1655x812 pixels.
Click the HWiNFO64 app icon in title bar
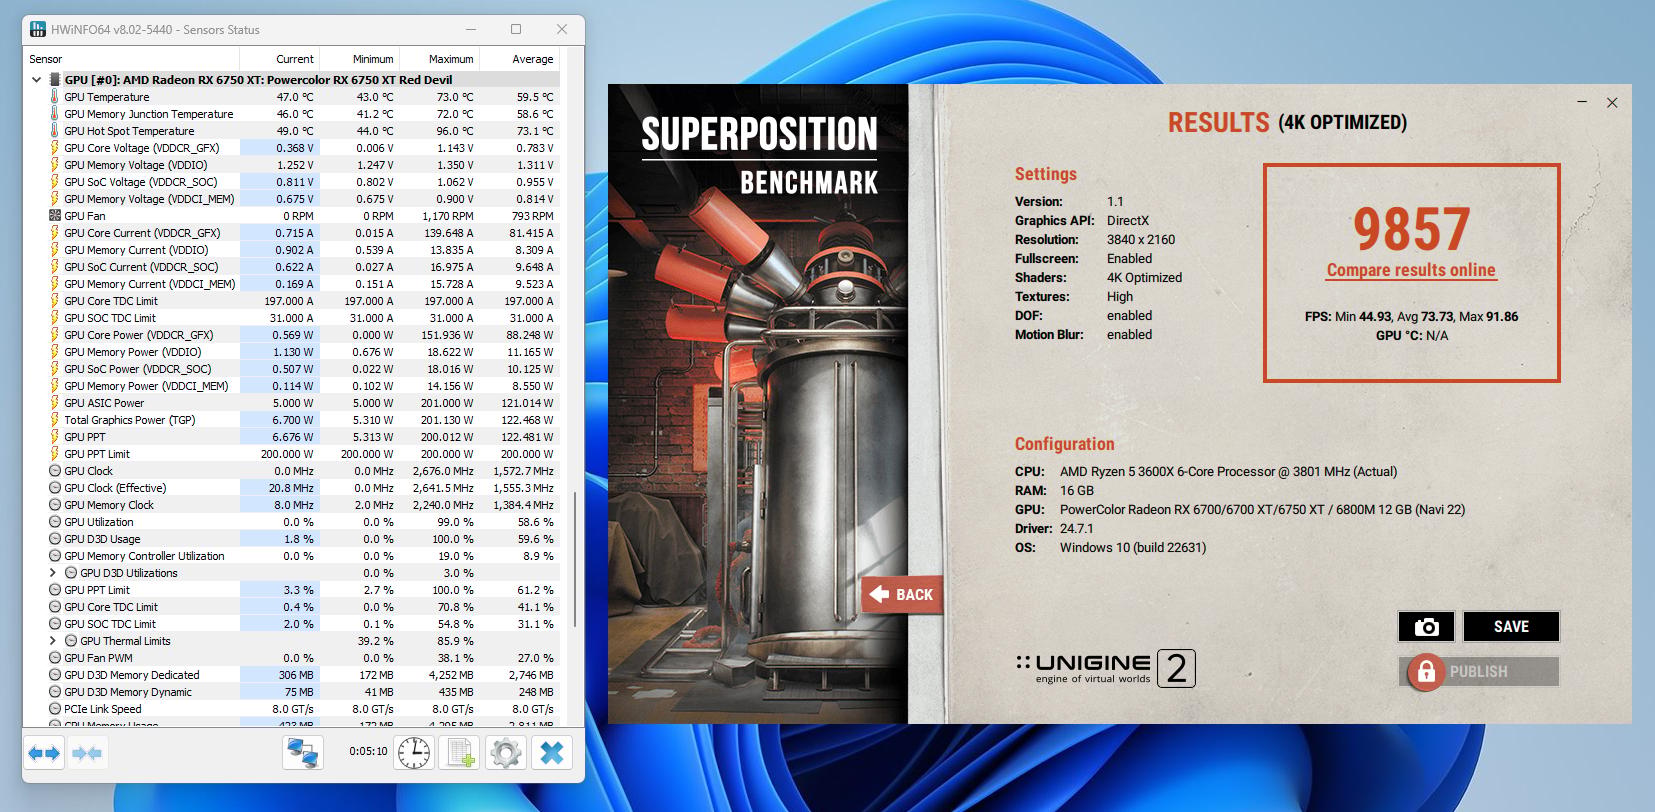coord(38,29)
